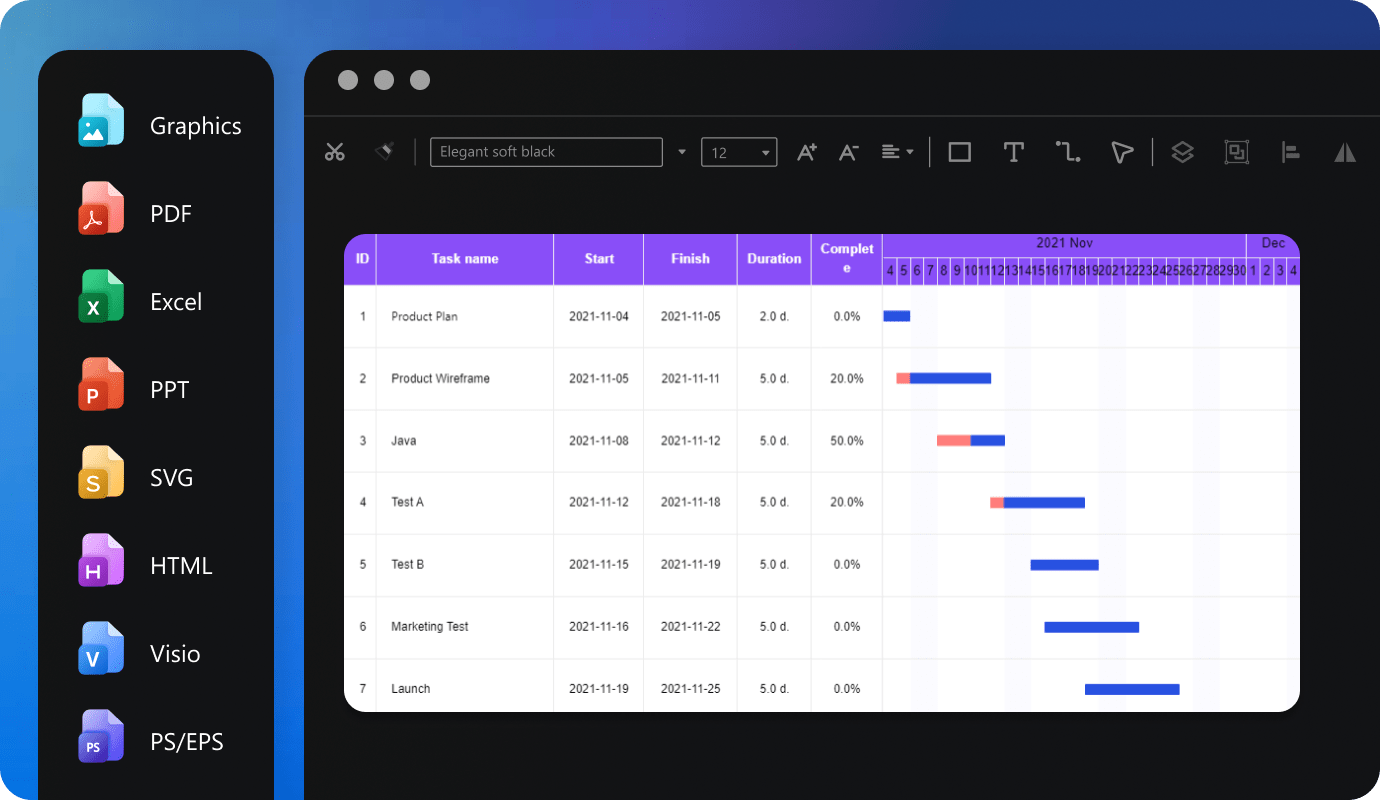
Task: Increase font size with A+ icon
Action: click(x=806, y=152)
